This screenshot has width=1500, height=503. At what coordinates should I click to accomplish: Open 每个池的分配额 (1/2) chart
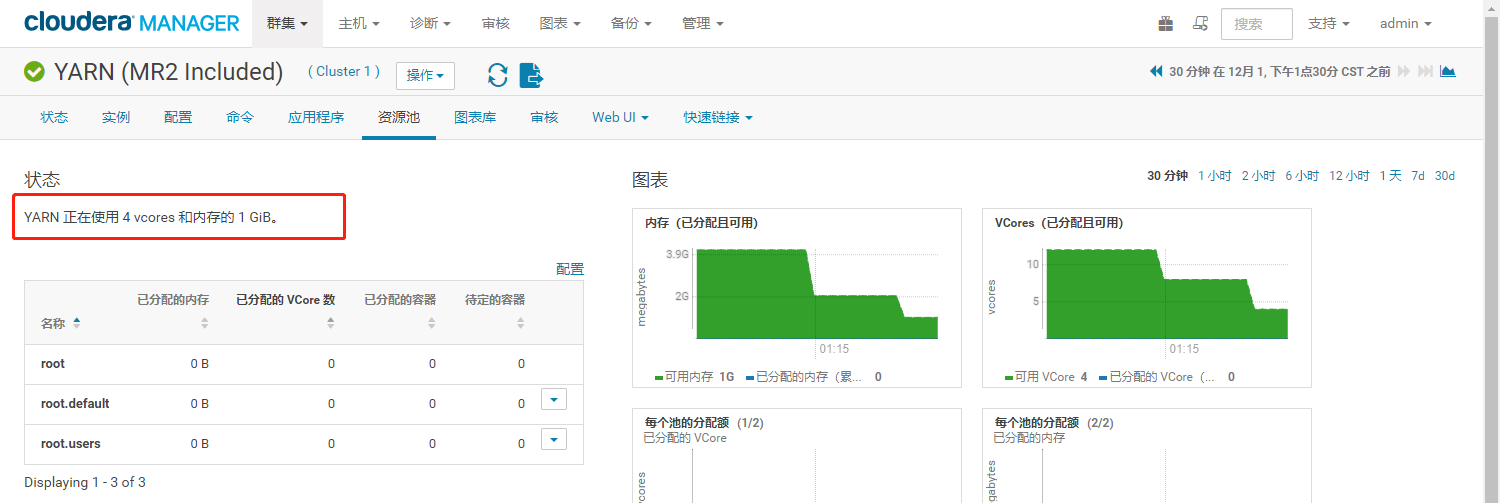pyautogui.click(x=797, y=455)
